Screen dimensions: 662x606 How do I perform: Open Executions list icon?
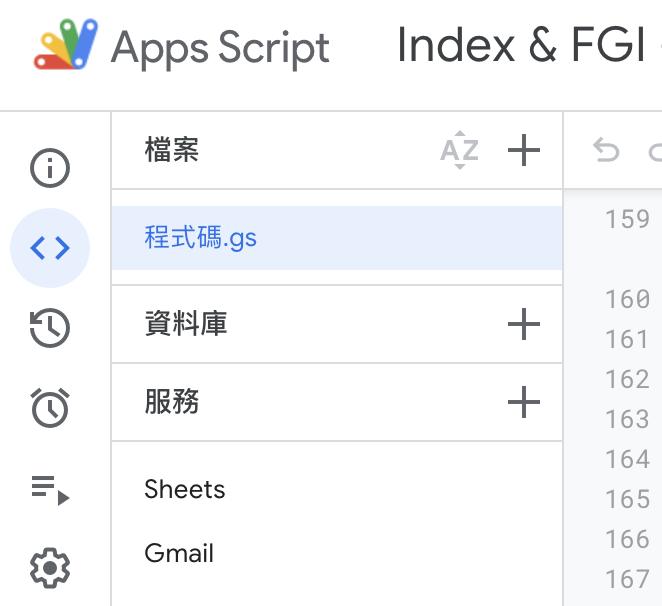(50, 489)
